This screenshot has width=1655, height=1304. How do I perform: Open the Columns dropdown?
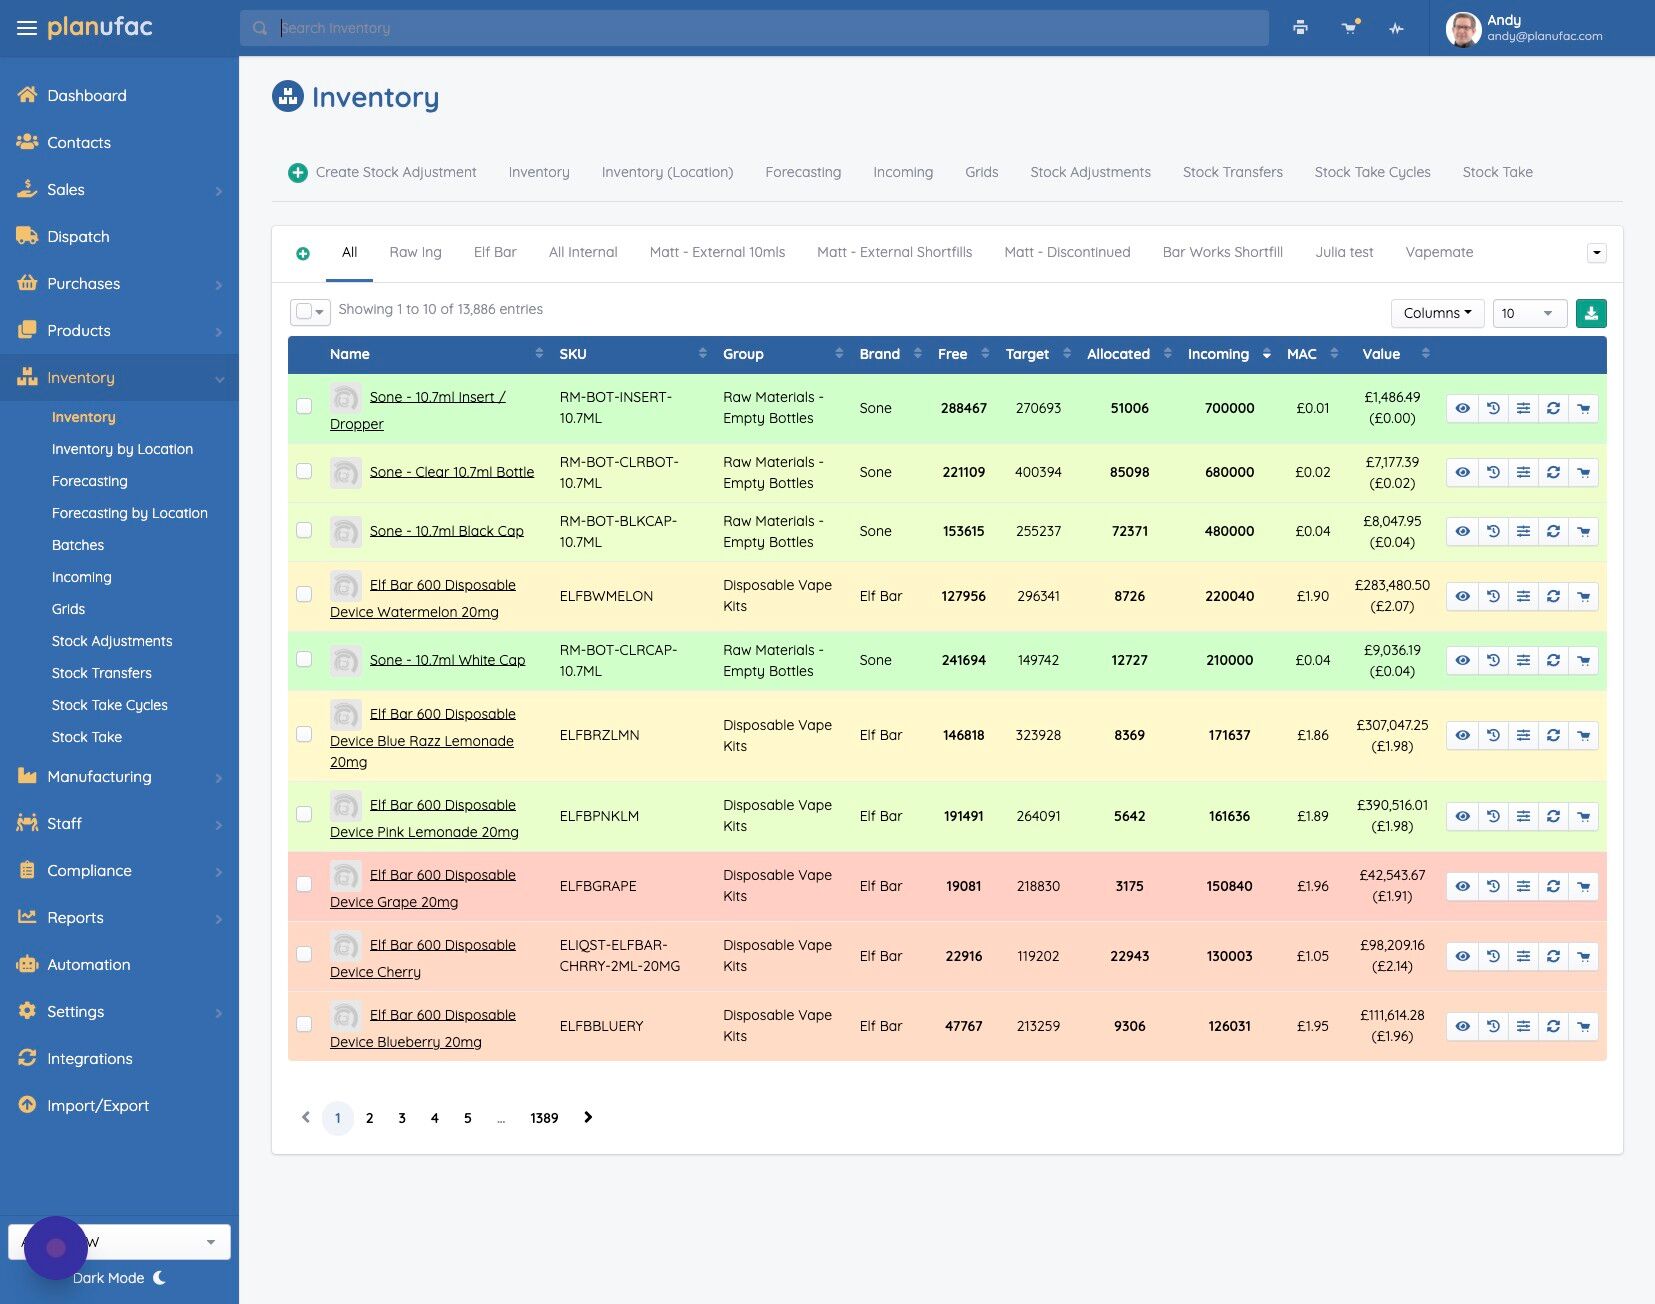click(x=1437, y=313)
